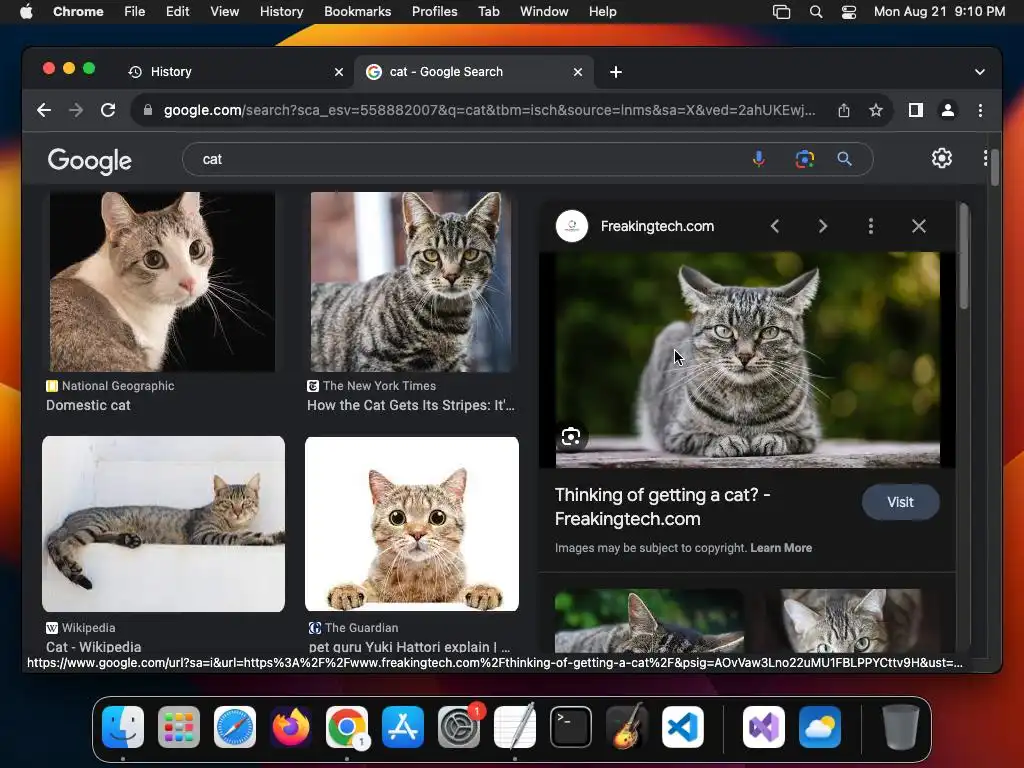1024x768 pixels.
Task: Open the Bookmarks menu
Action: (x=357, y=11)
